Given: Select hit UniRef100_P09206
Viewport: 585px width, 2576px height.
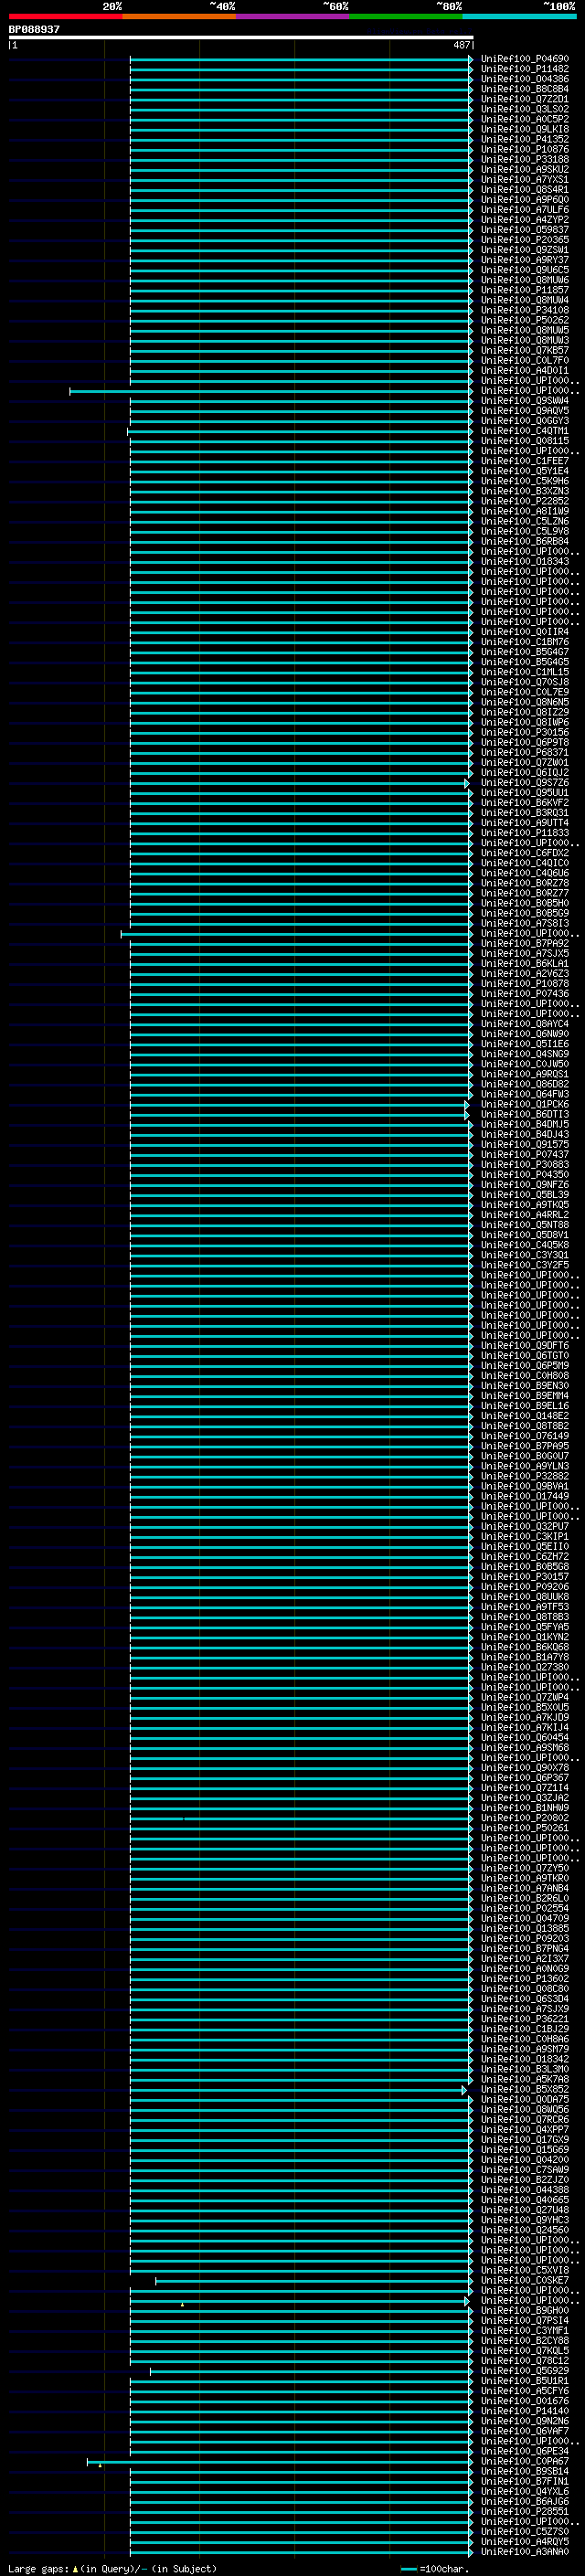Looking at the screenshot, I should click(x=524, y=1586).
